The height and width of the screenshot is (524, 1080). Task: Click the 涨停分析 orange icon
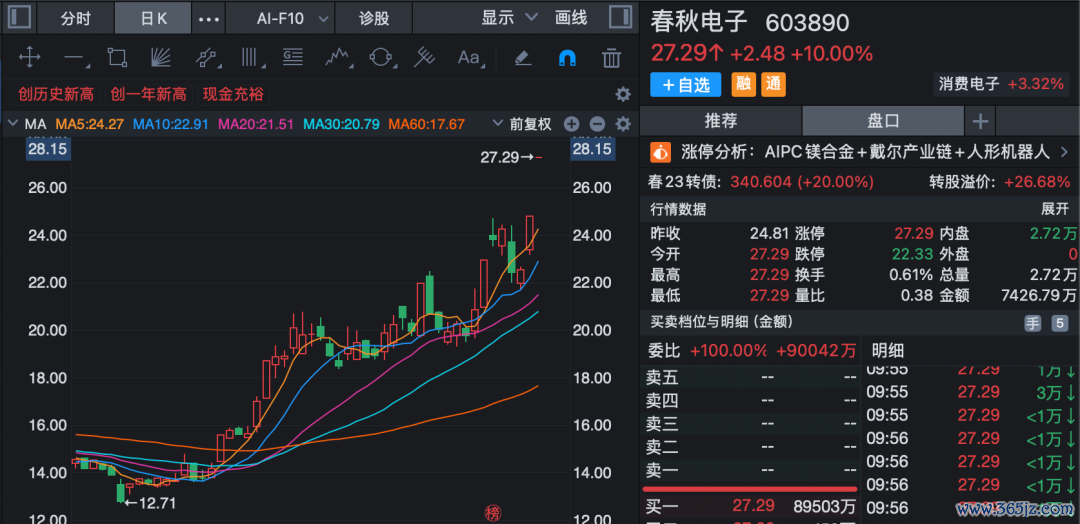661,152
